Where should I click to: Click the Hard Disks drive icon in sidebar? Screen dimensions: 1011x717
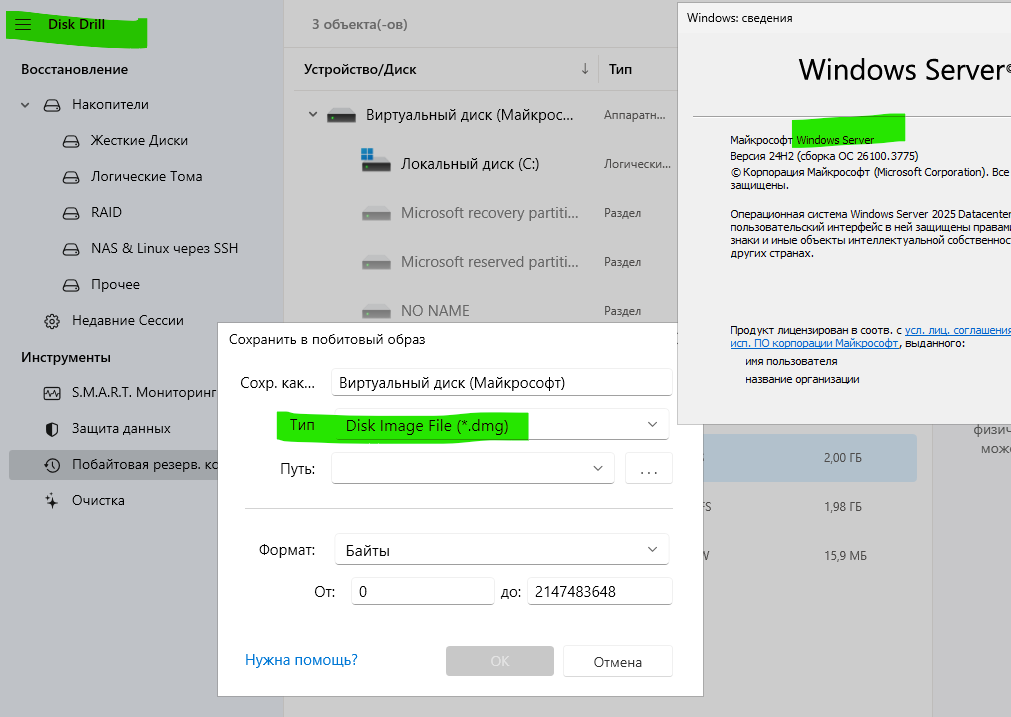point(71,141)
